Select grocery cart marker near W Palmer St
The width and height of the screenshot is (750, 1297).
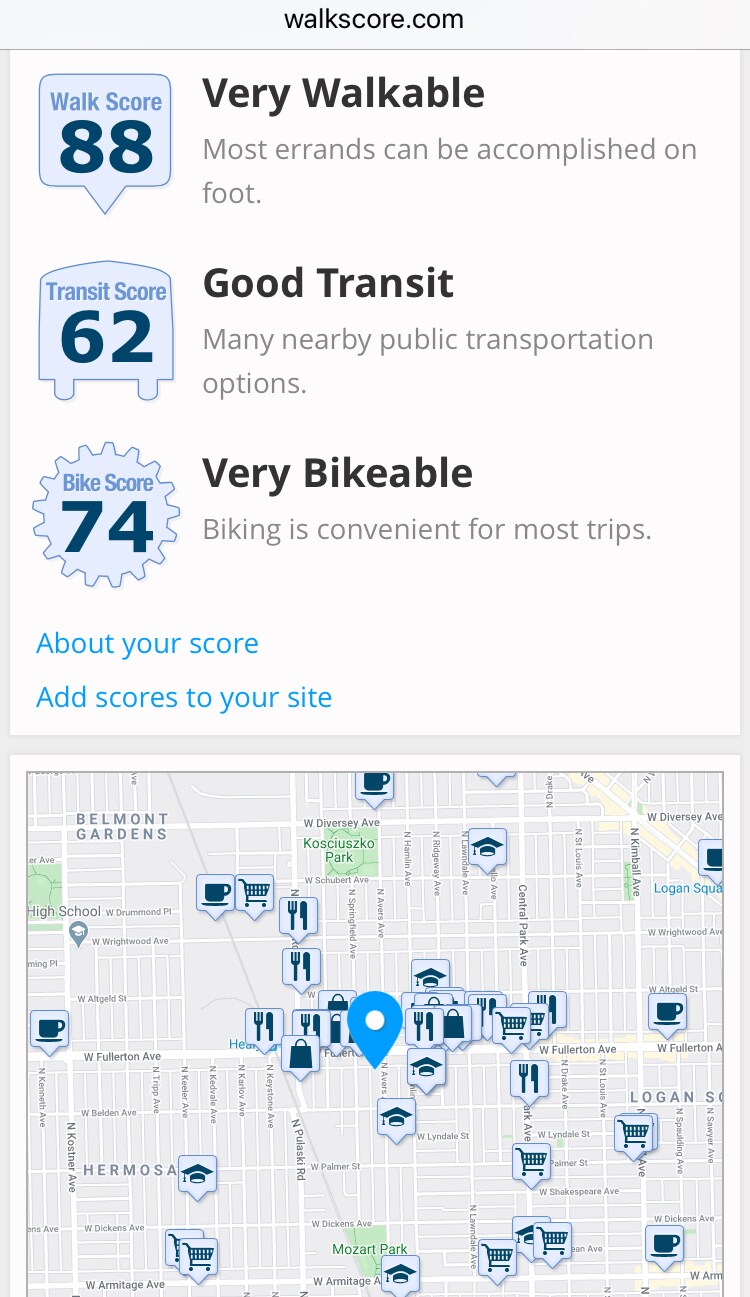click(x=531, y=1160)
